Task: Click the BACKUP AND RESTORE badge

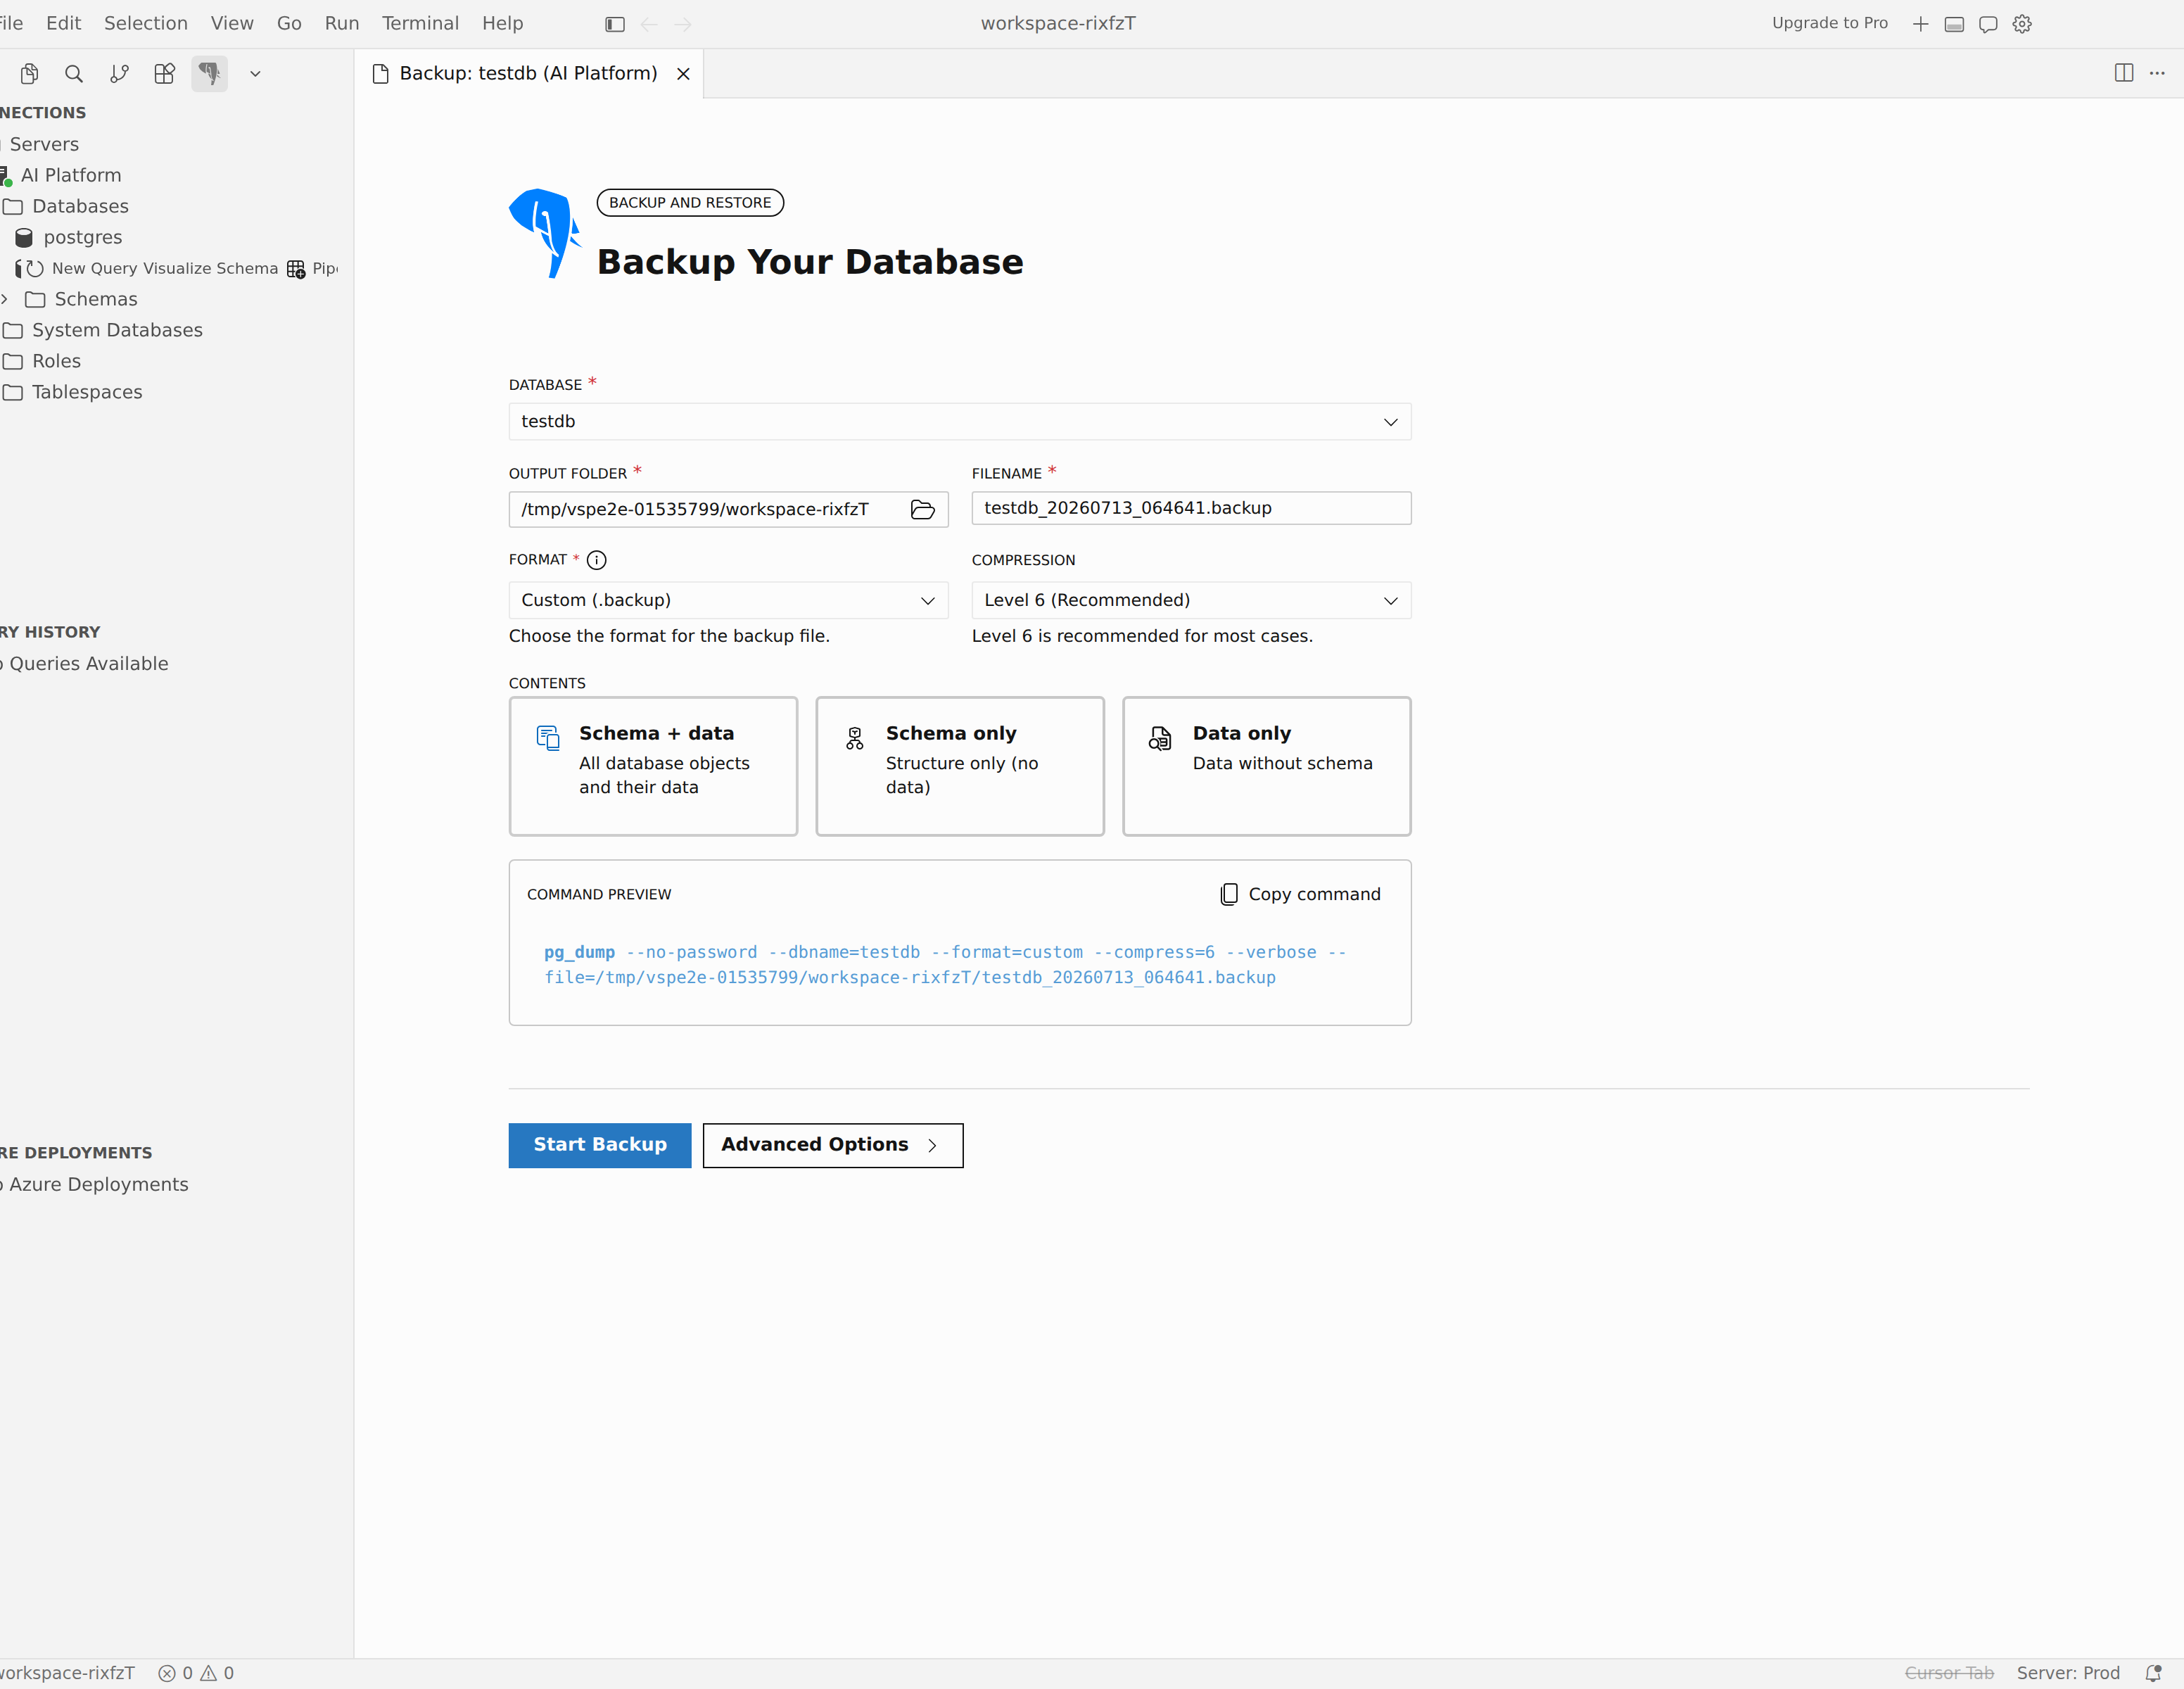Action: click(x=690, y=203)
